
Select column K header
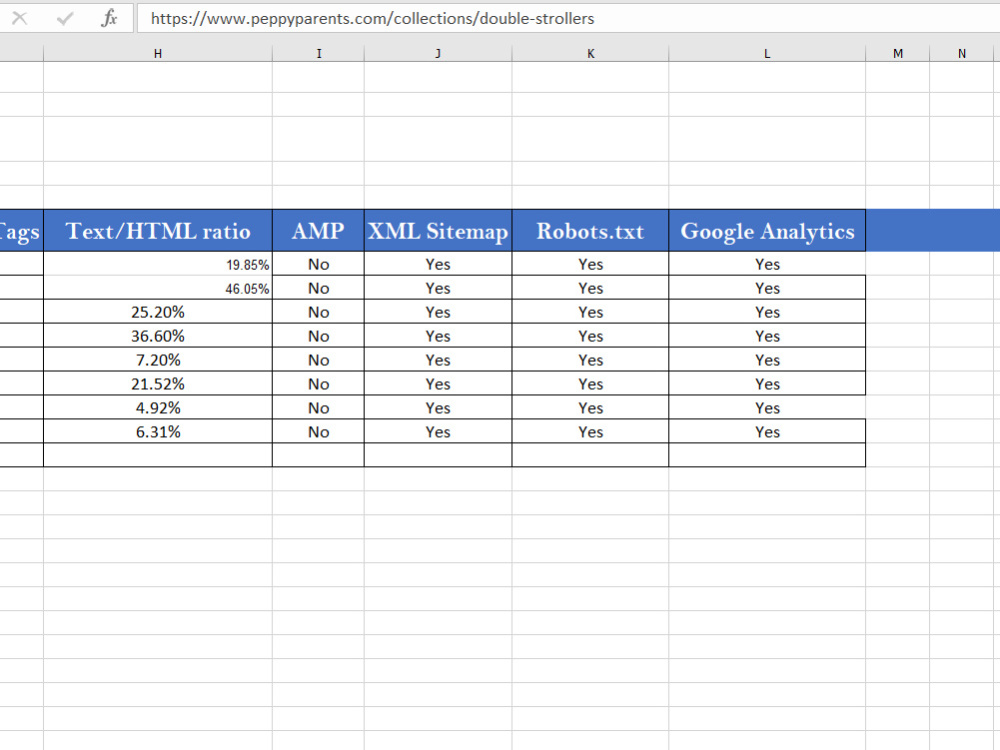click(591, 54)
